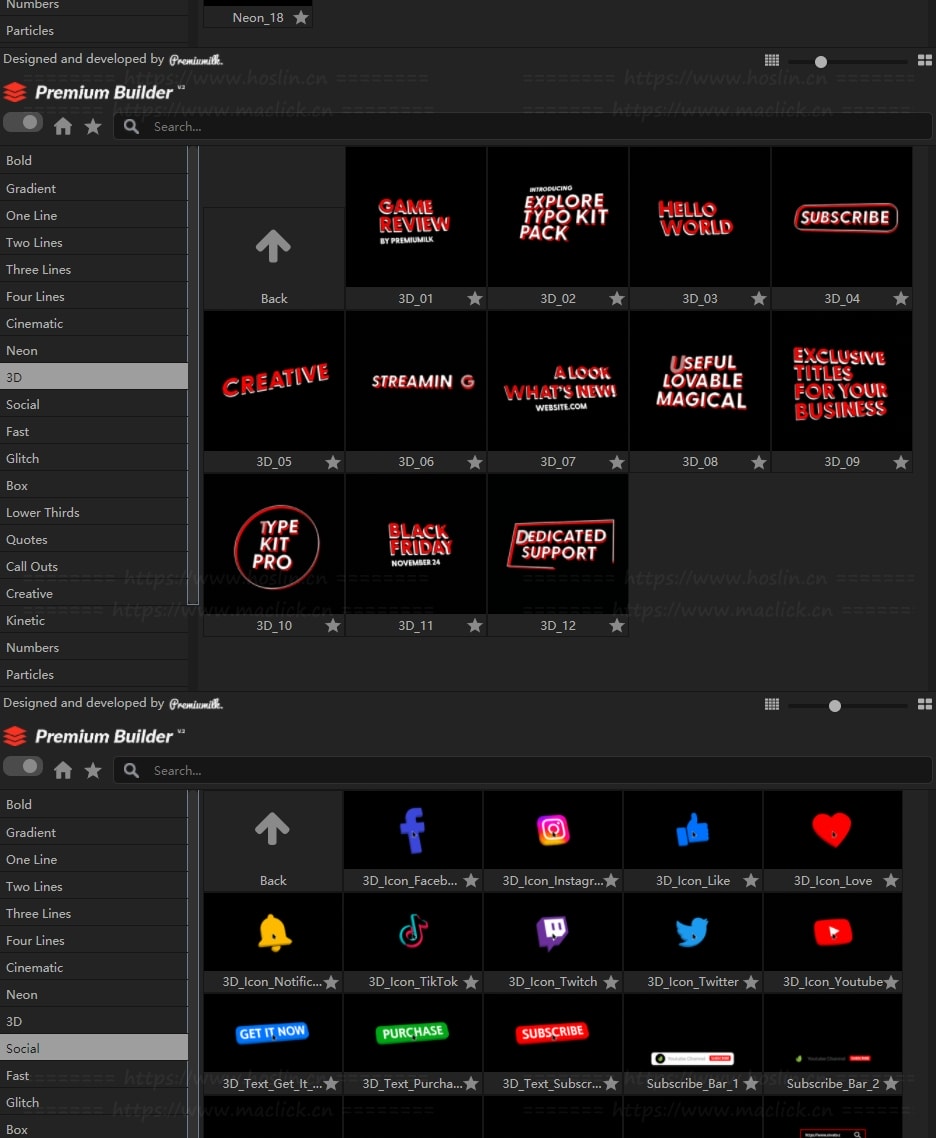Flip the toggle switch in the Social category panel
Viewport: 936px width, 1138px height.
22,766
